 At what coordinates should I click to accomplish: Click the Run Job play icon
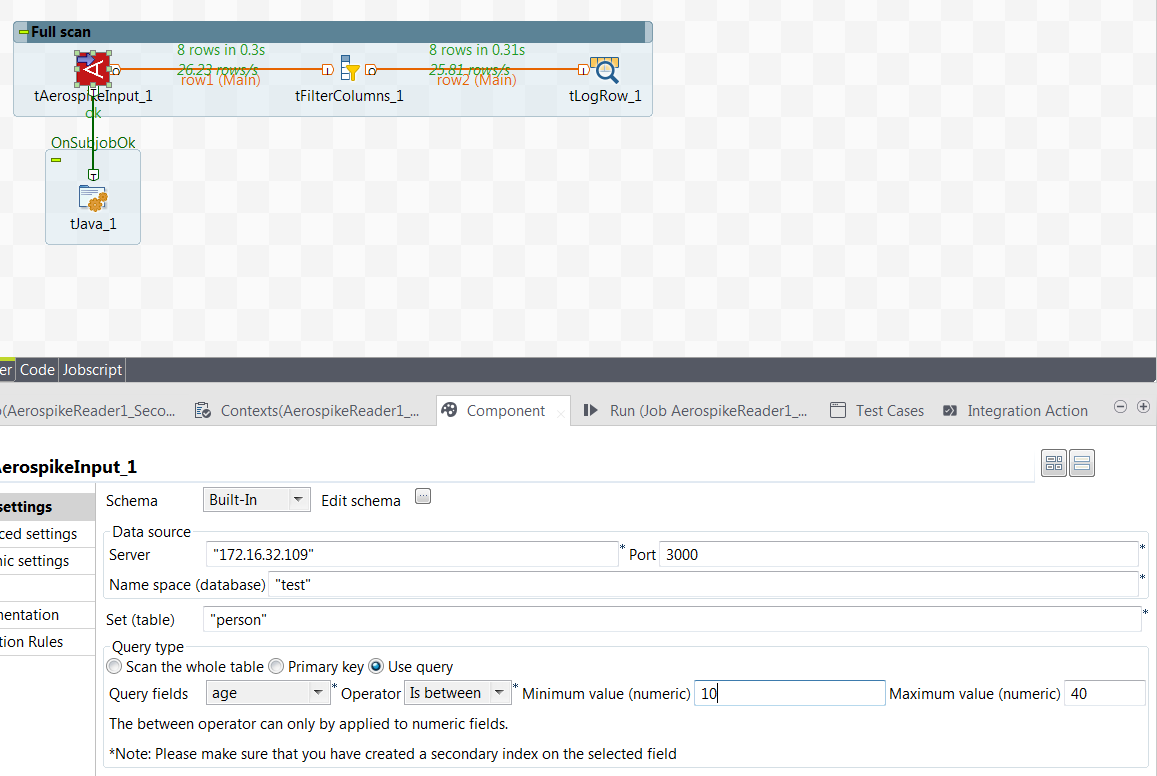590,410
